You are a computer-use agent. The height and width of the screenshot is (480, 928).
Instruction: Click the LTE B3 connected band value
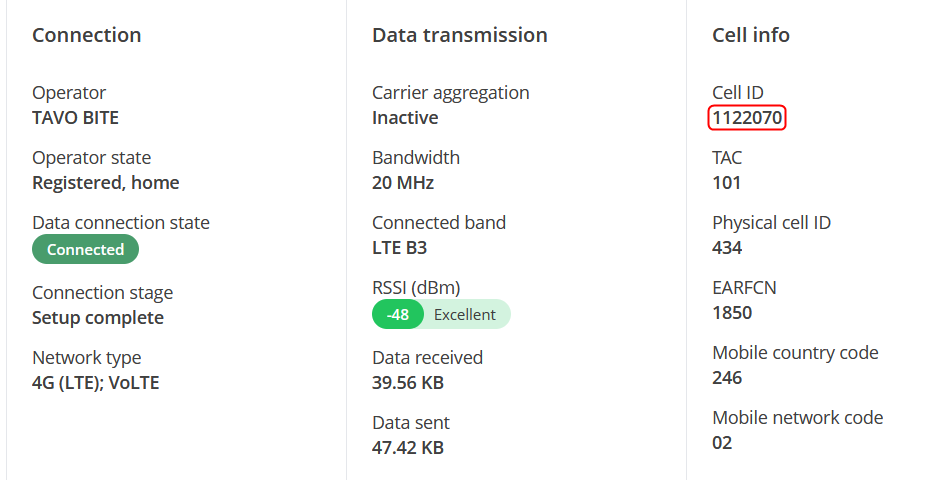pos(399,248)
